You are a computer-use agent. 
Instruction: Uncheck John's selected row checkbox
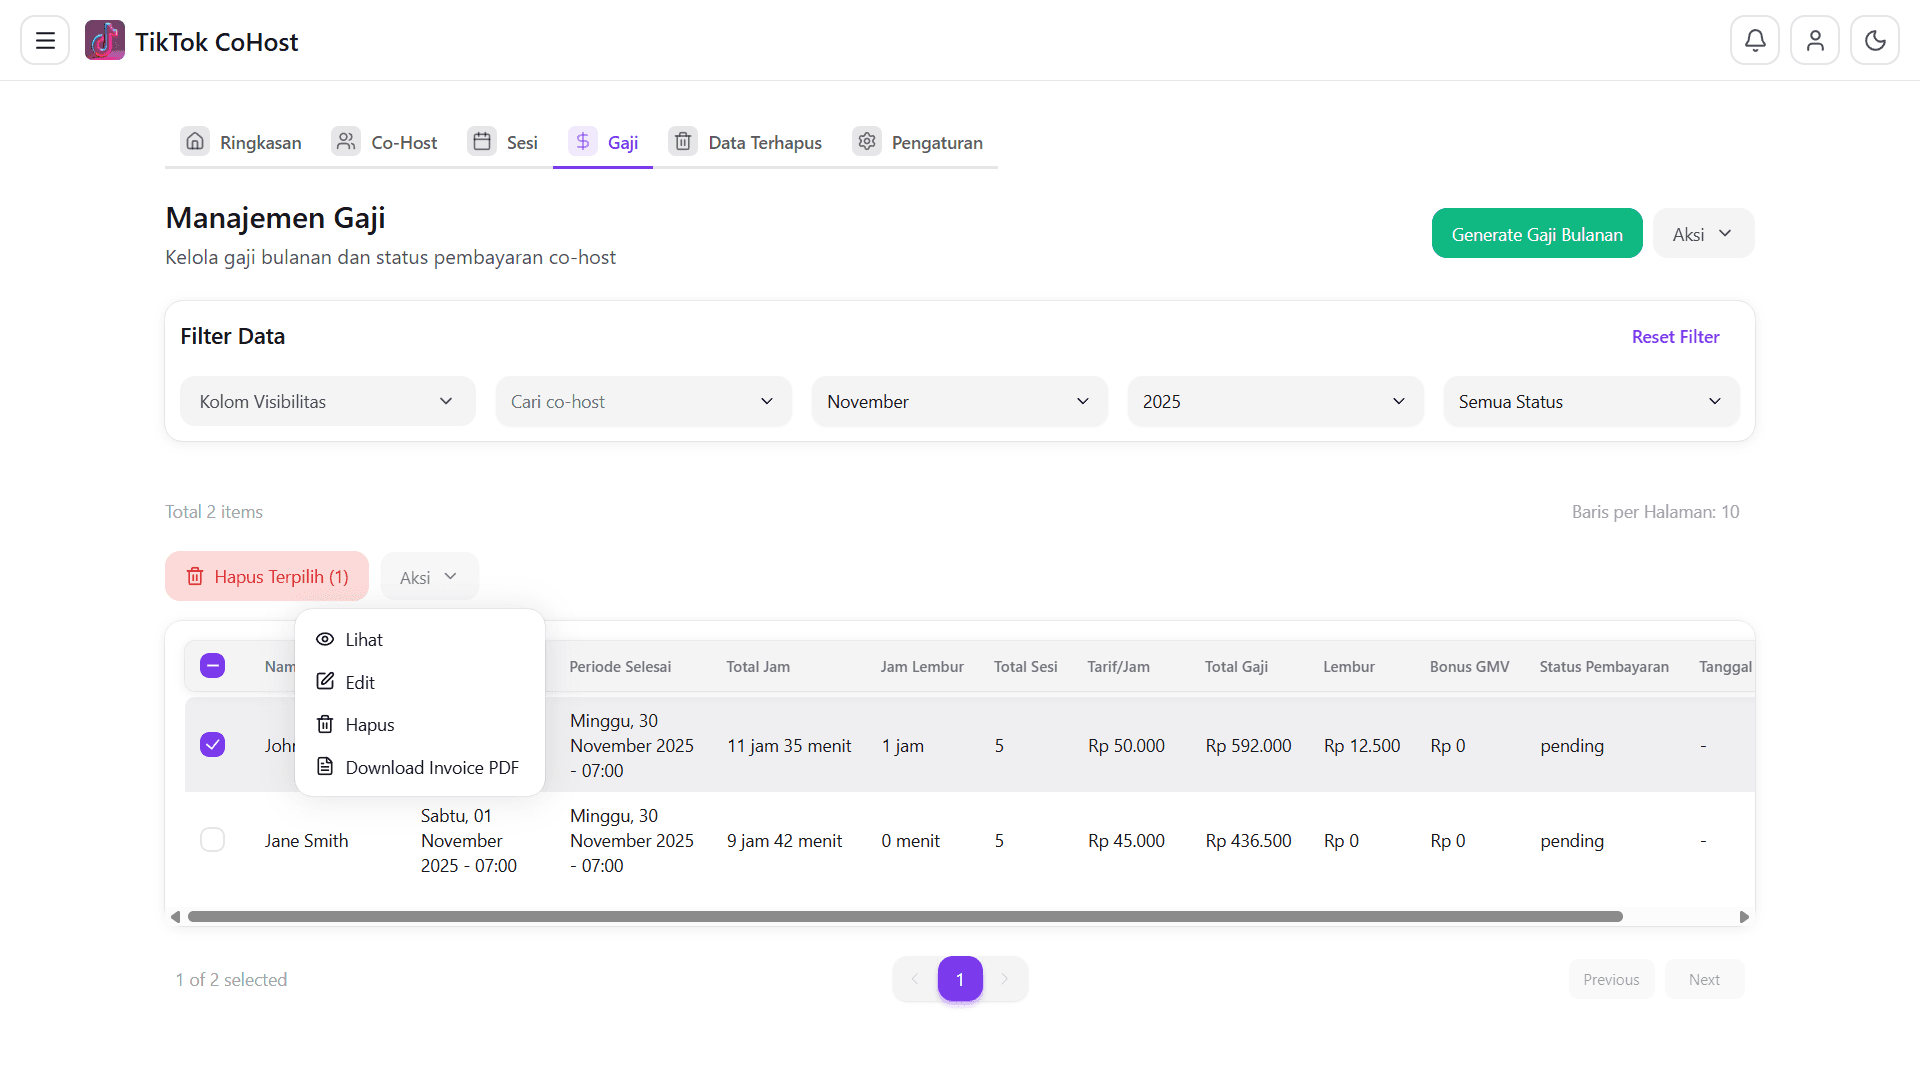point(212,744)
